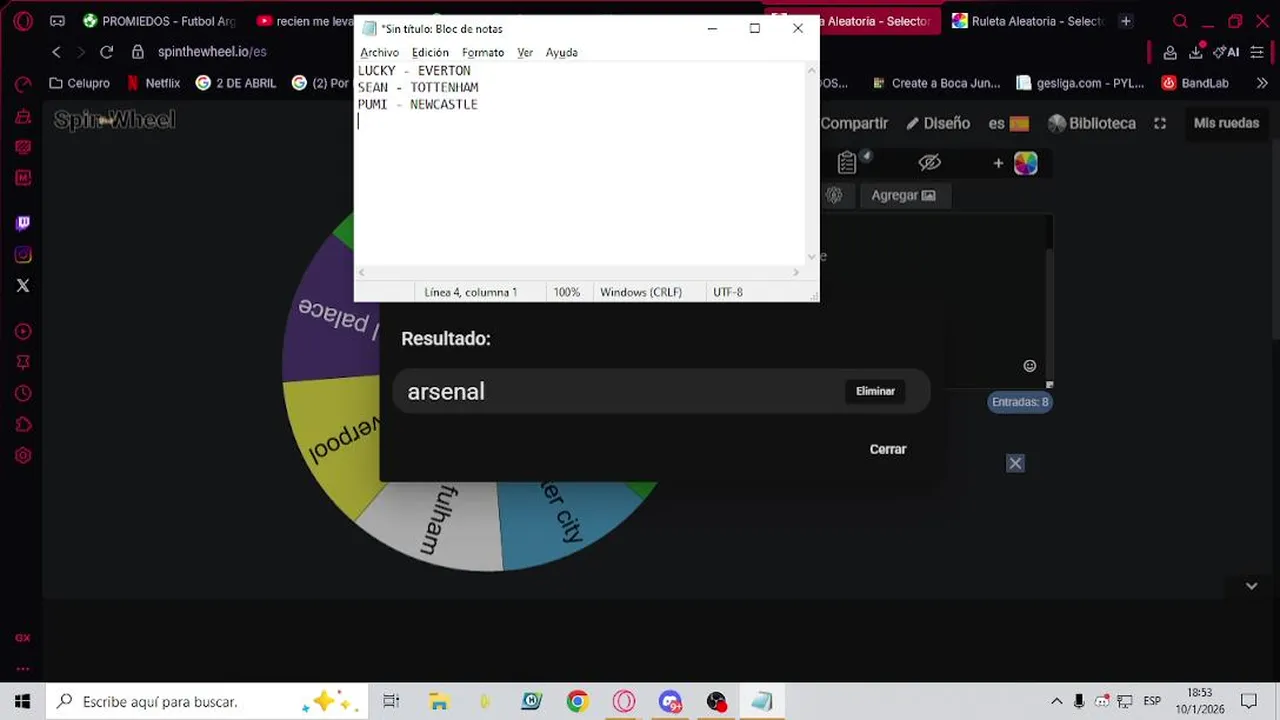
Task: Click the SpinTheWheel site logo
Action: click(x=115, y=120)
